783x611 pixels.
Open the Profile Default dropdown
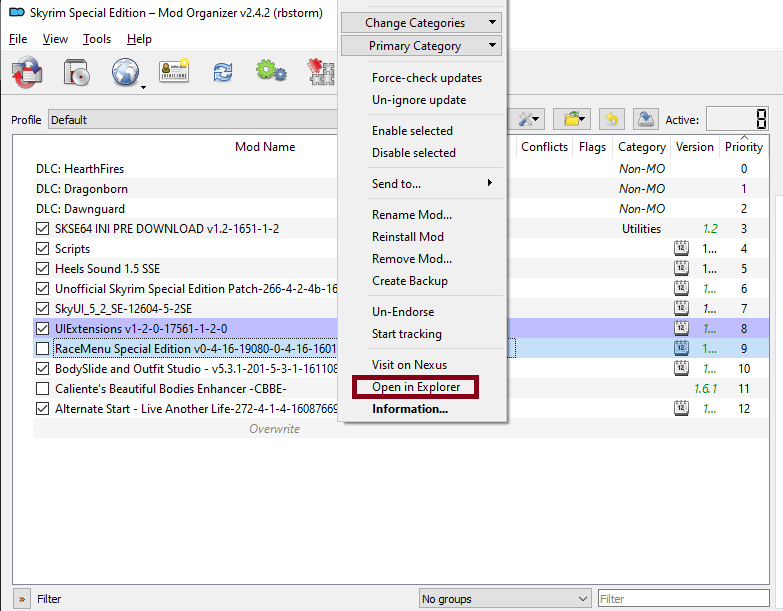click(x=193, y=120)
